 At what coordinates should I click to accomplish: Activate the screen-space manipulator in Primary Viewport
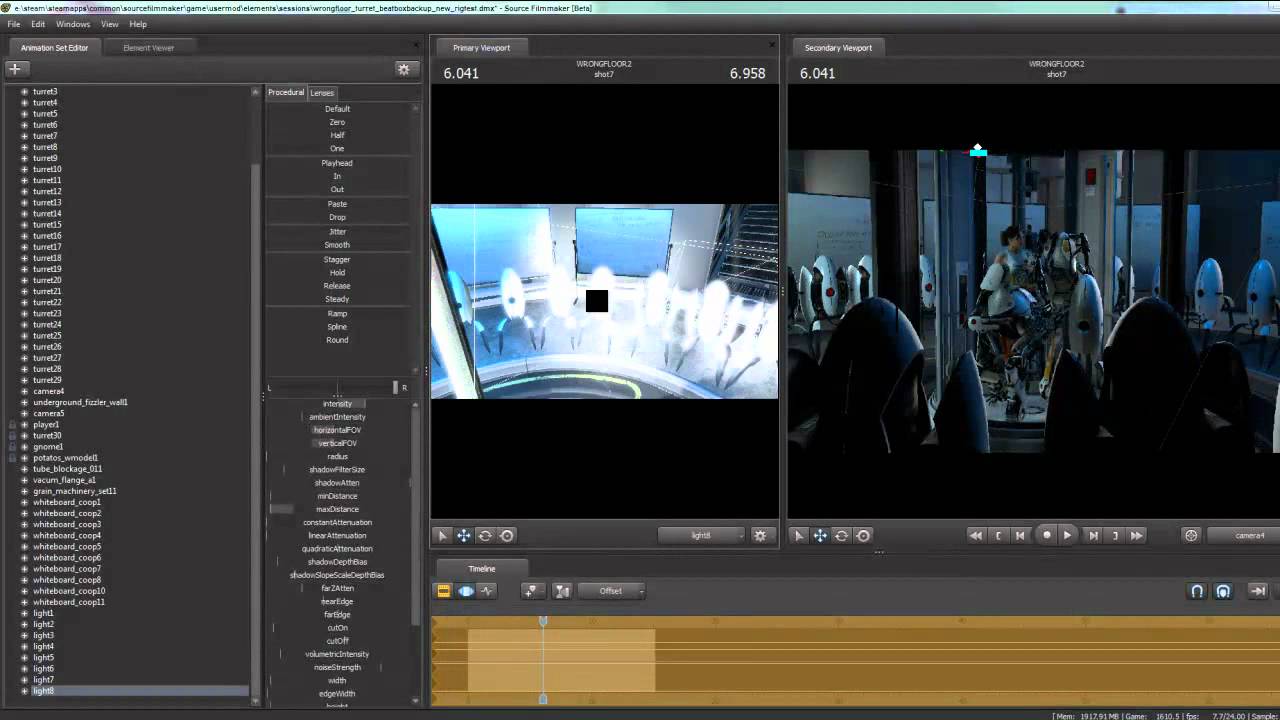click(507, 536)
